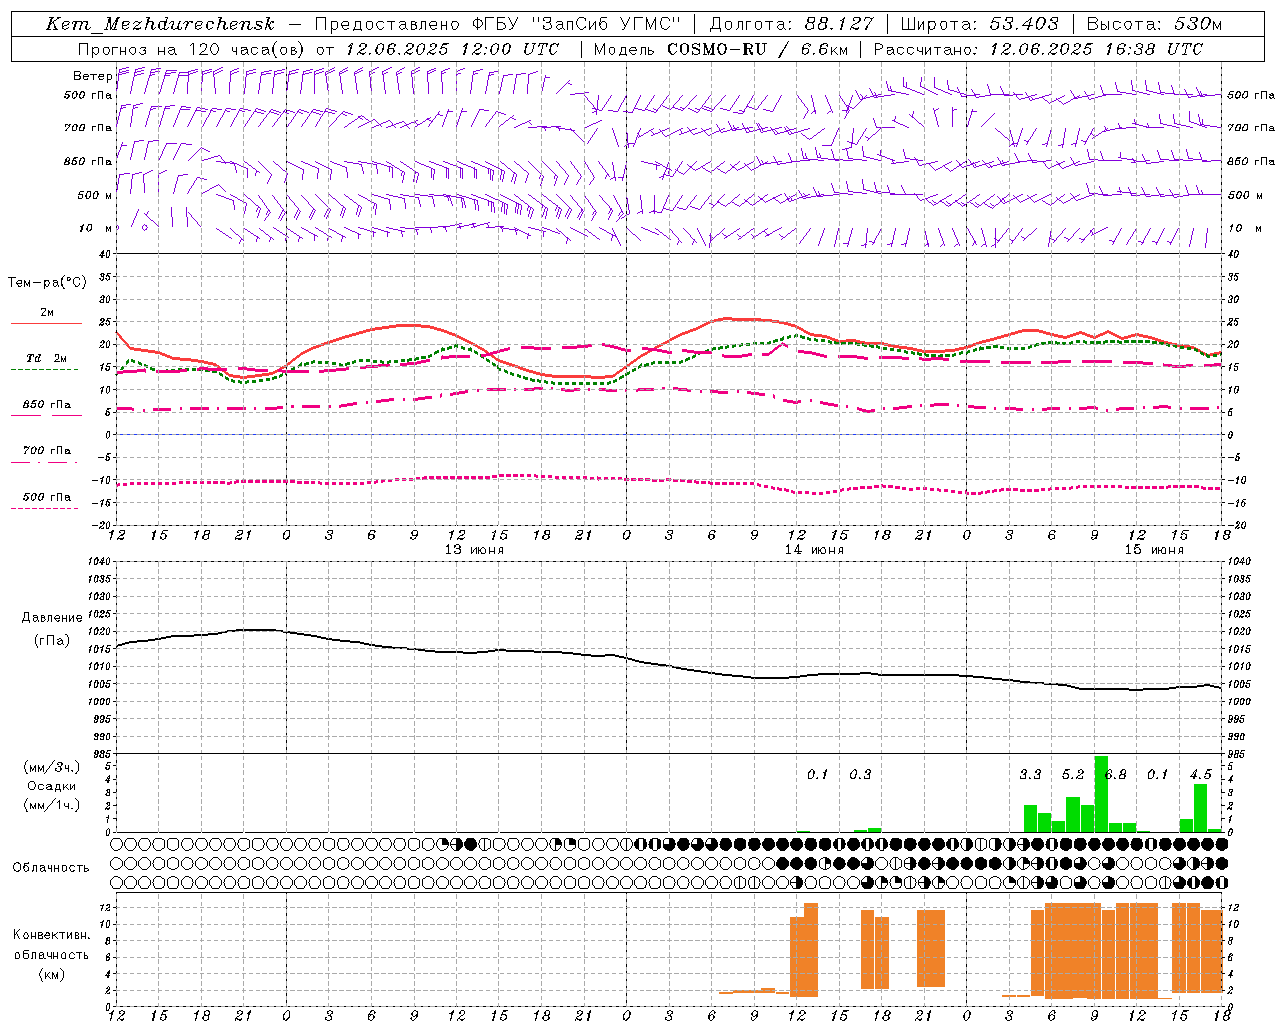Click the 15 июня date label
1280x1024 pixels.
tap(1154, 550)
